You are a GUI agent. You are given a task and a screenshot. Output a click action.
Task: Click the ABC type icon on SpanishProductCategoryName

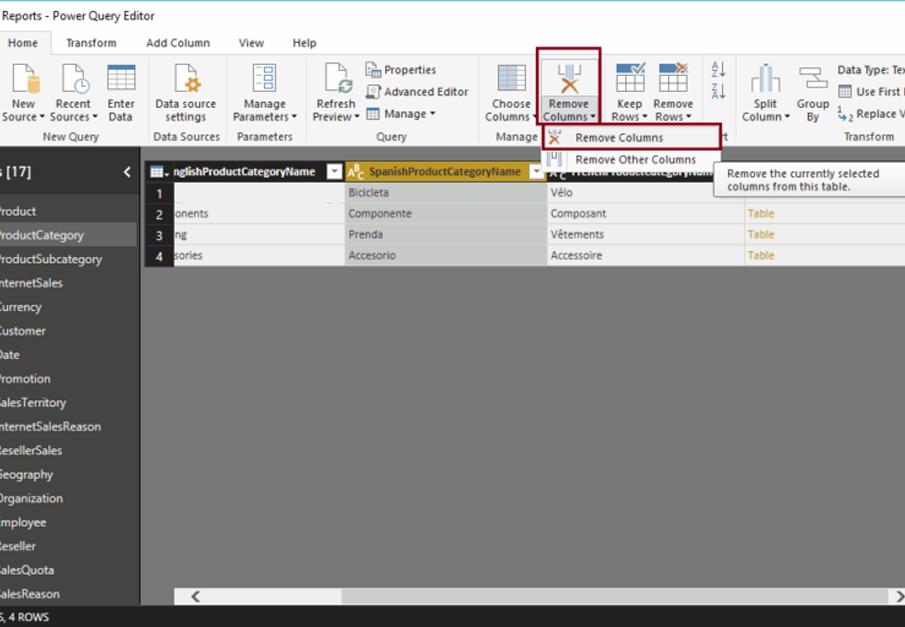point(355,172)
